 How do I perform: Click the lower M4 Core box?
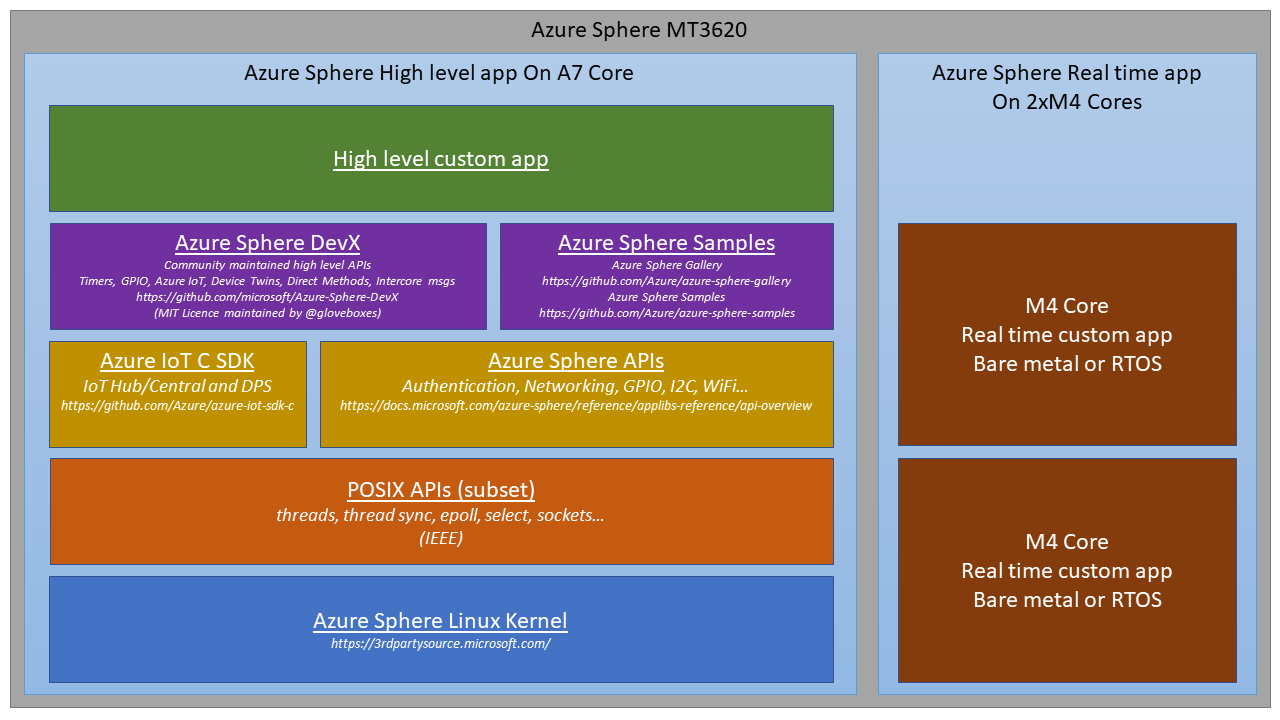(x=1066, y=570)
